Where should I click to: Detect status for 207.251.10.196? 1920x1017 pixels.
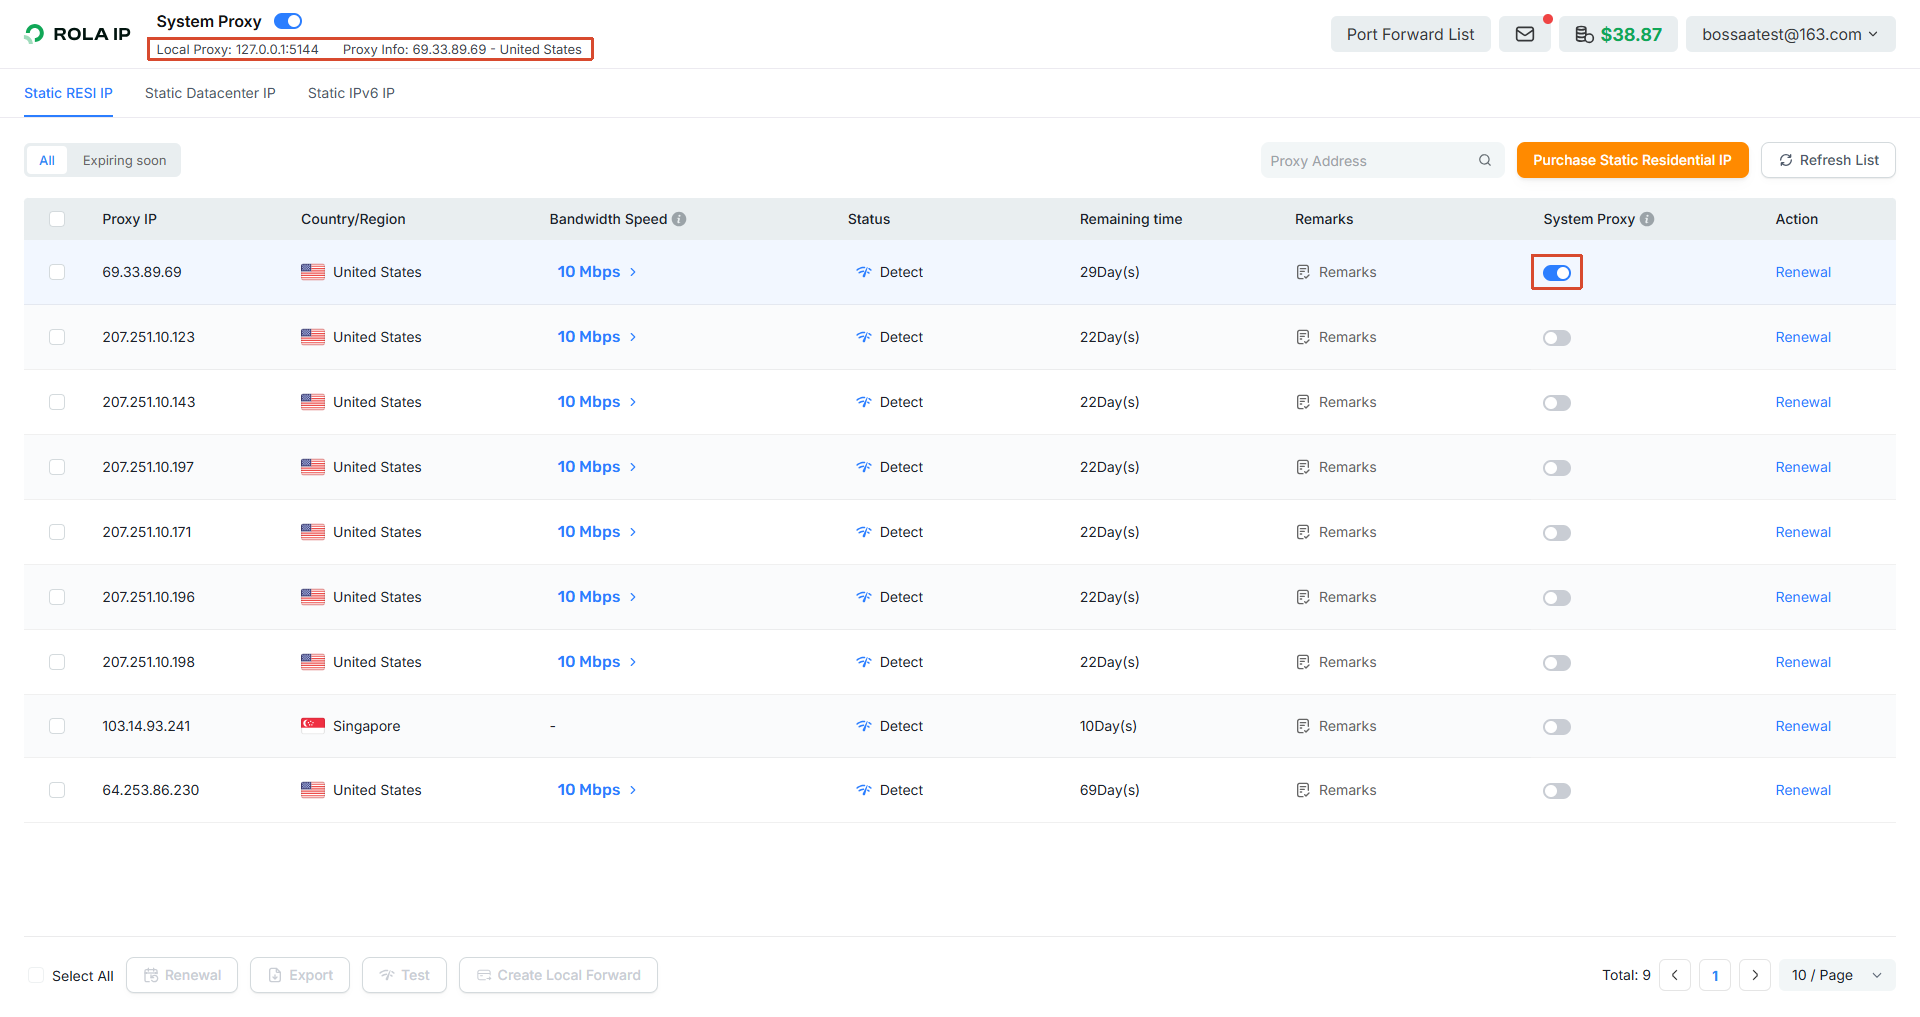(890, 597)
